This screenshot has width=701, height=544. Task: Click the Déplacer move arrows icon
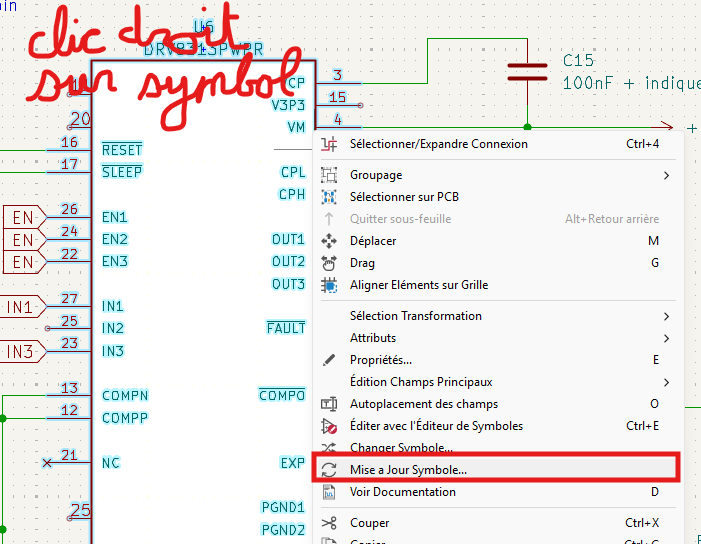pos(329,241)
